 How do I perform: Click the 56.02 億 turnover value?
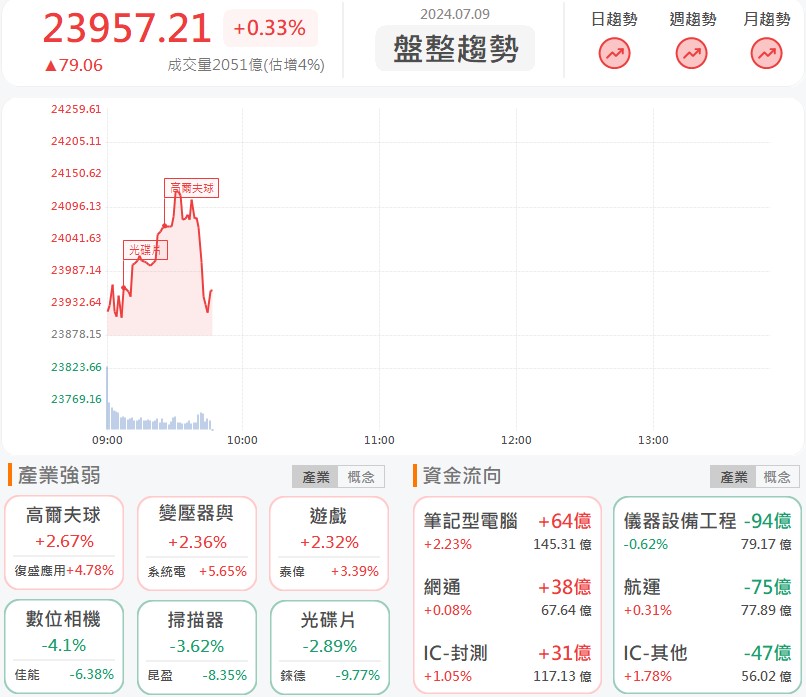pos(766,676)
